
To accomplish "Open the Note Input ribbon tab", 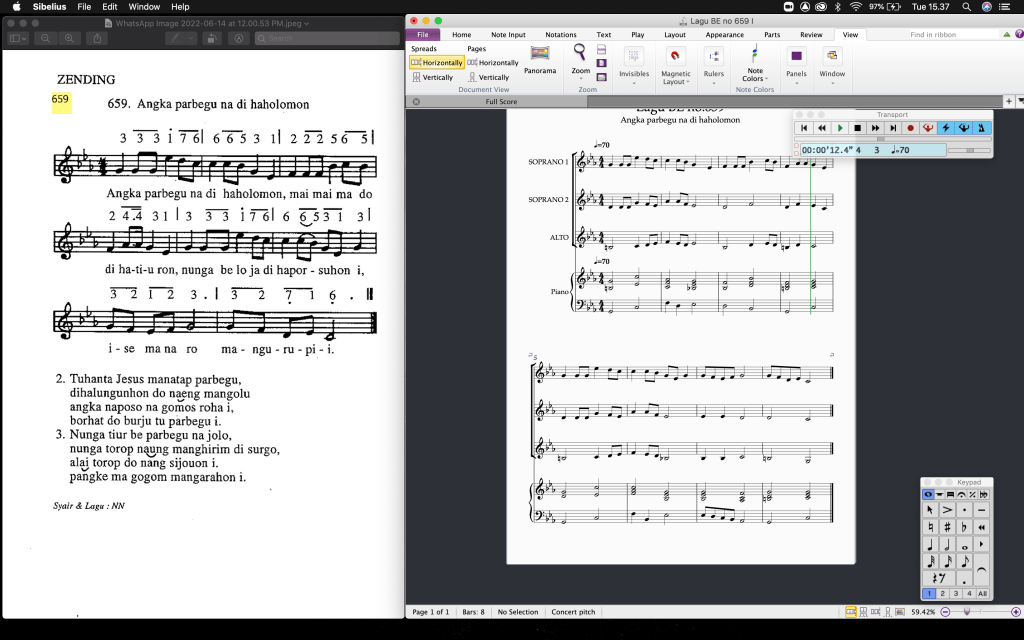I will pos(508,35).
